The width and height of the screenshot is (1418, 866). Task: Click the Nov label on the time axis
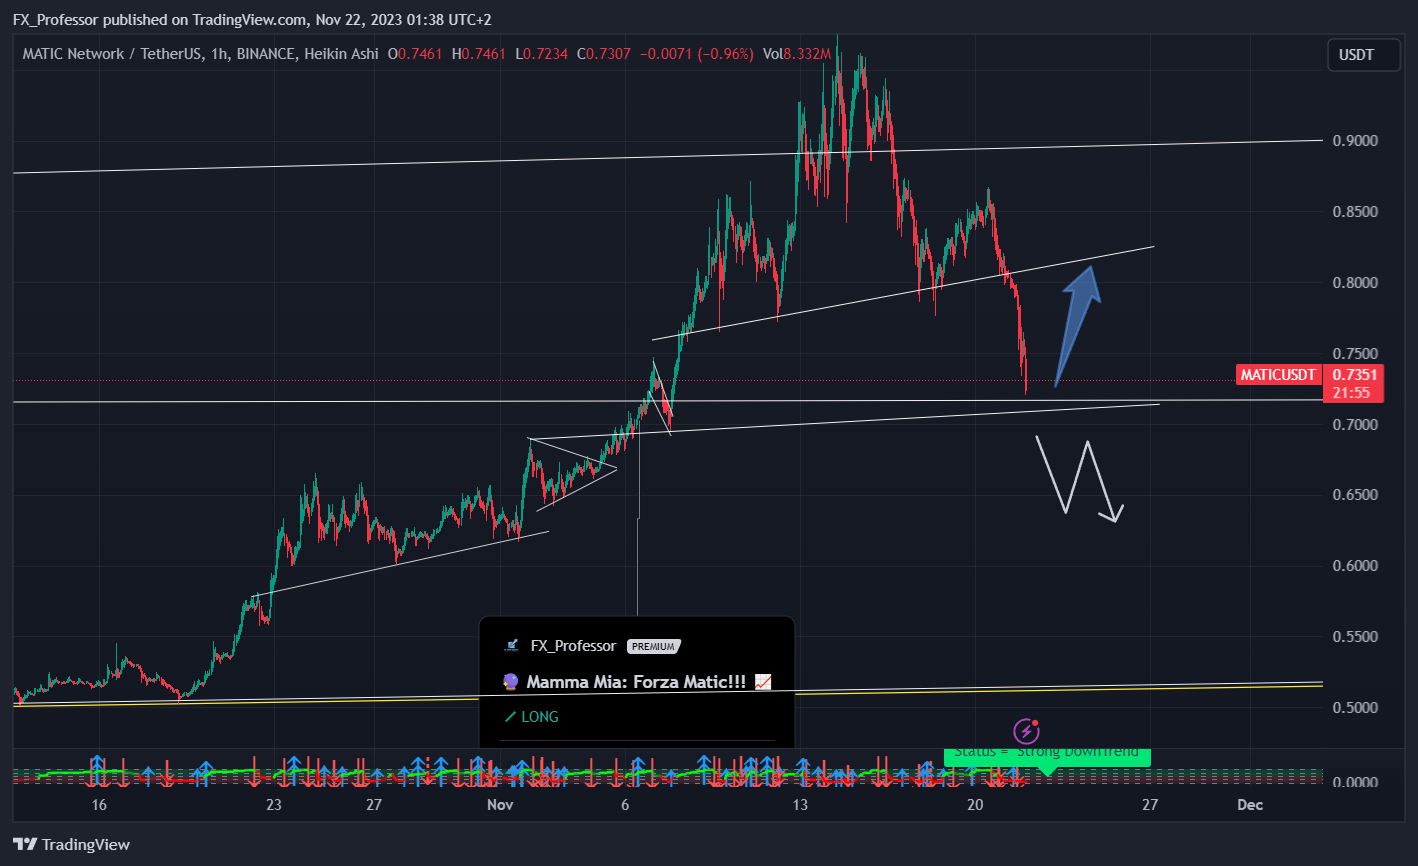click(499, 805)
